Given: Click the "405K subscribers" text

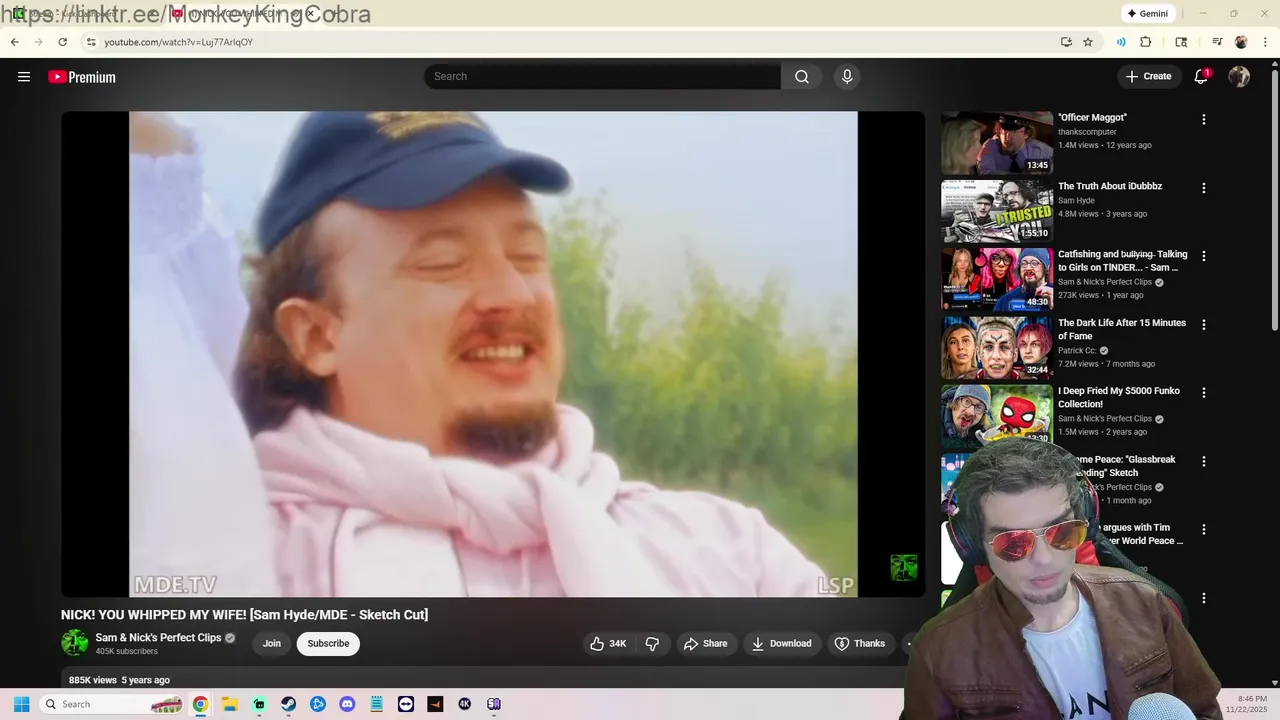Looking at the screenshot, I should (x=126, y=651).
